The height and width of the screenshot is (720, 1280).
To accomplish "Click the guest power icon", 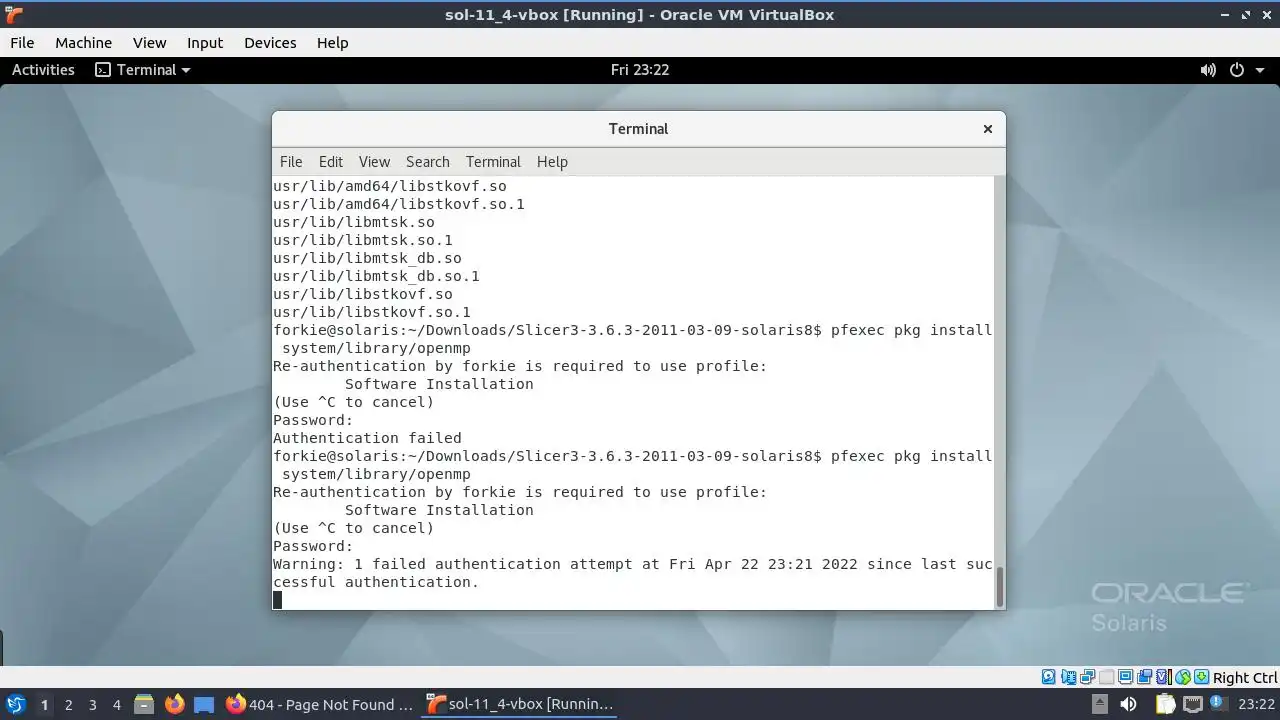I will coord(1237,70).
